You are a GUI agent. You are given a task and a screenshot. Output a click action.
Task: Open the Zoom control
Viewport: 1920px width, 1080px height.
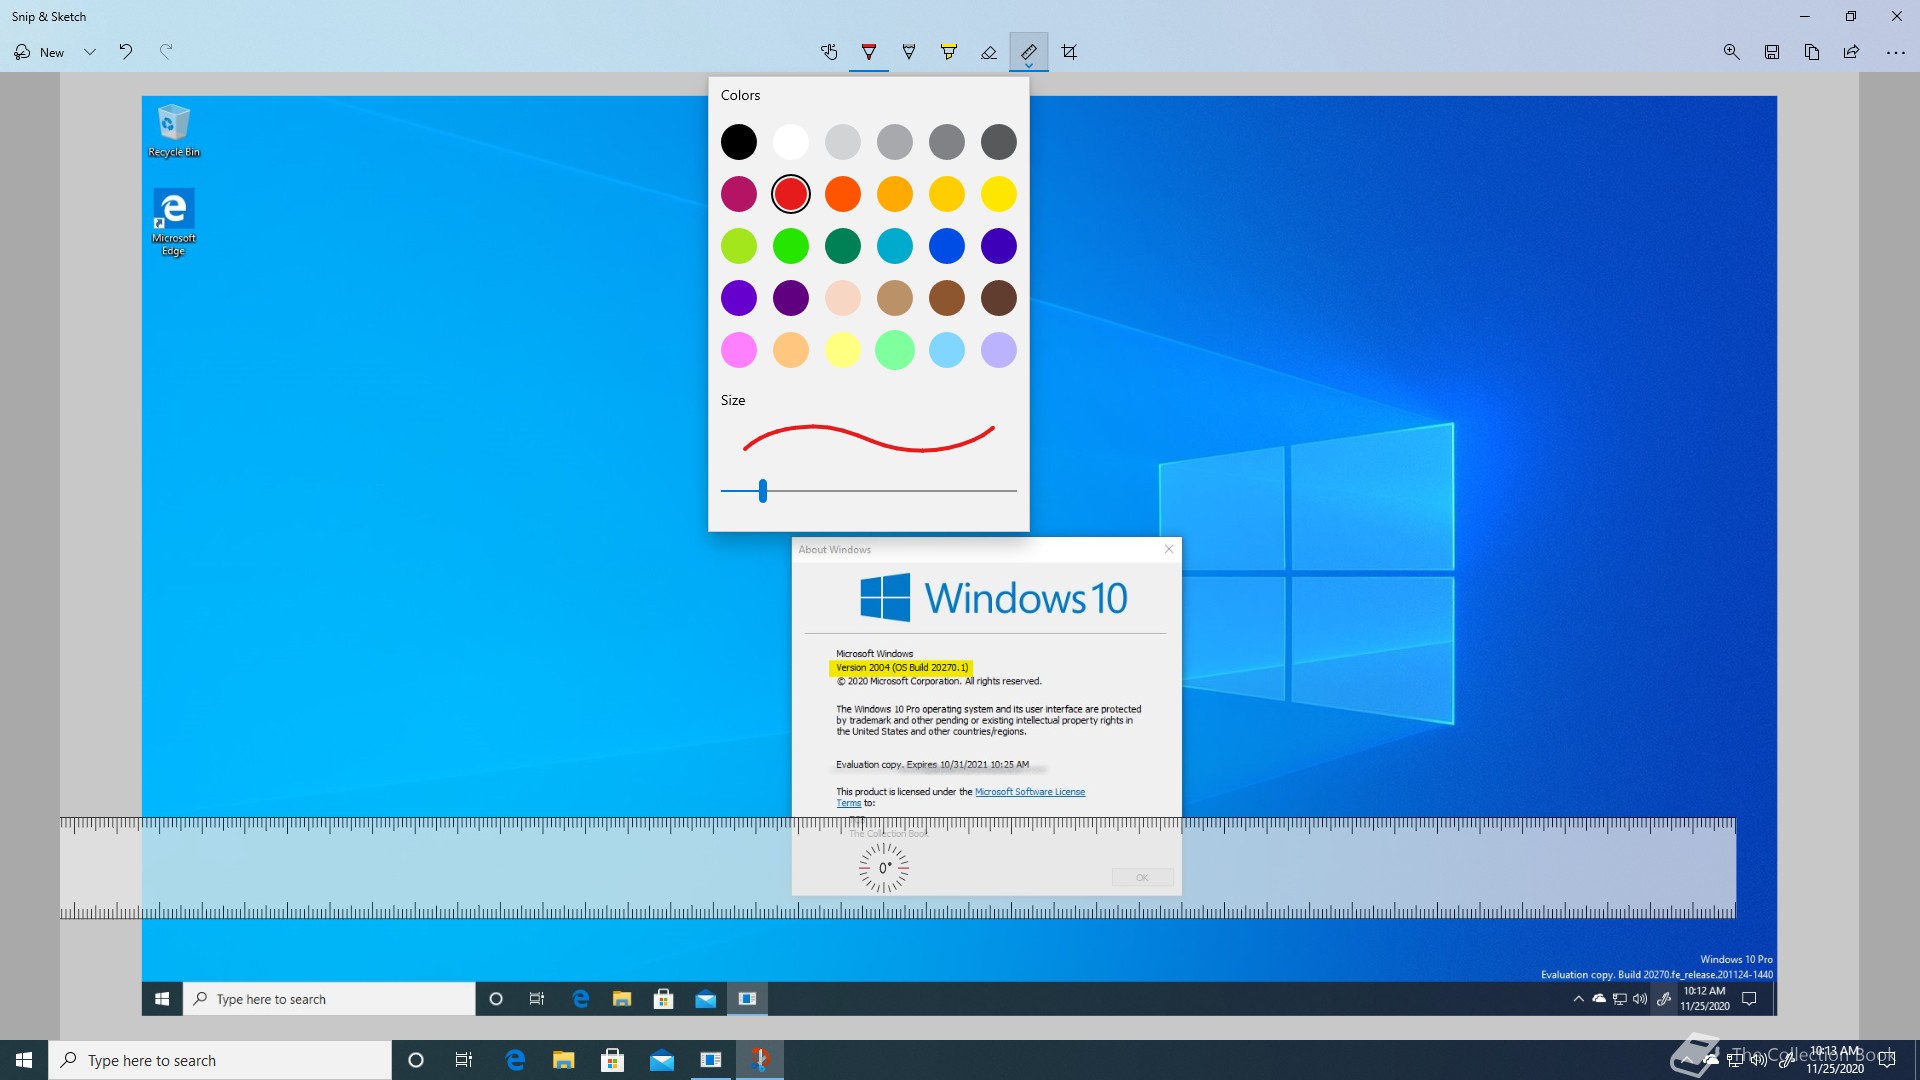1732,52
